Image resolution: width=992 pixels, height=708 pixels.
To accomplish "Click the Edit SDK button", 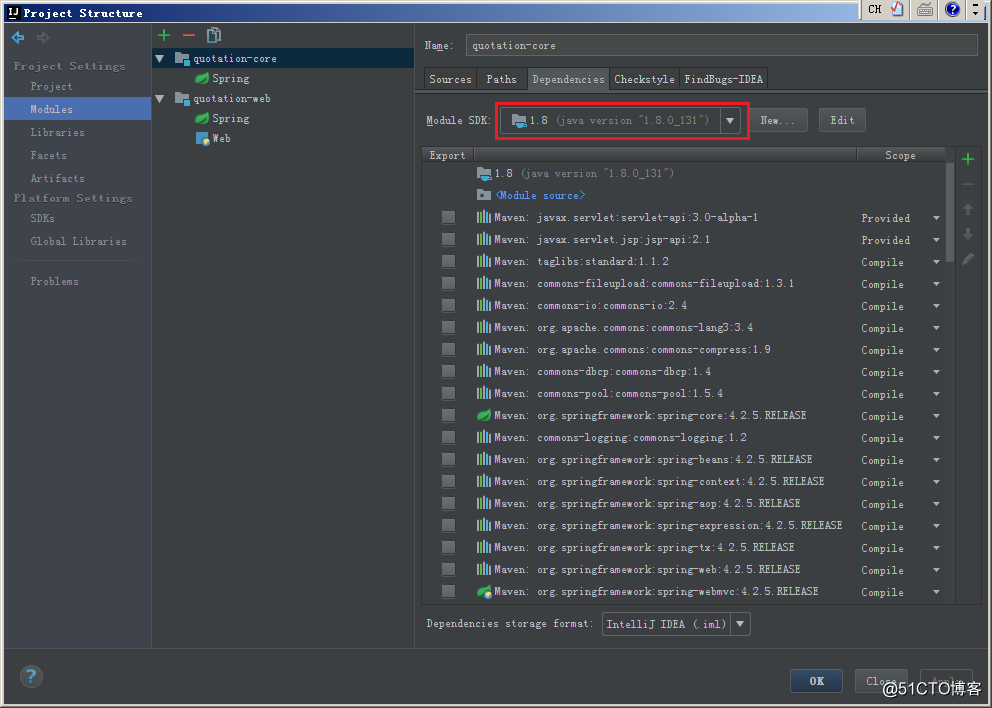I will coord(842,120).
